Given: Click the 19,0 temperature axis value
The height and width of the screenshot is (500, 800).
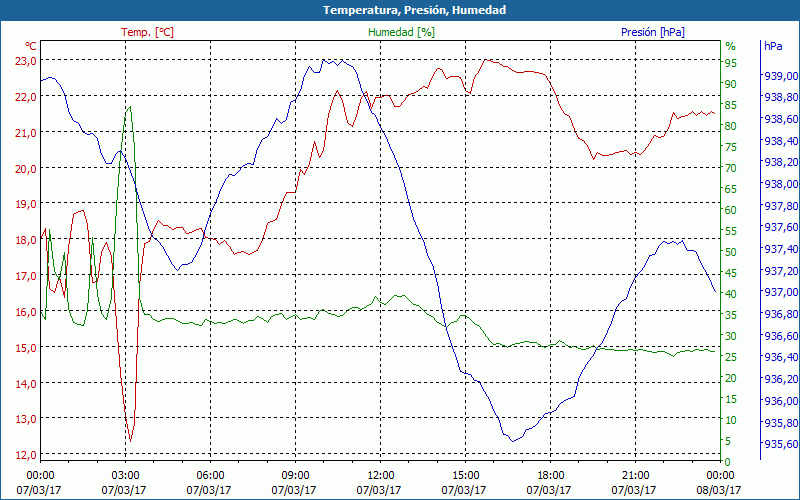Looking at the screenshot, I should tap(24, 204).
